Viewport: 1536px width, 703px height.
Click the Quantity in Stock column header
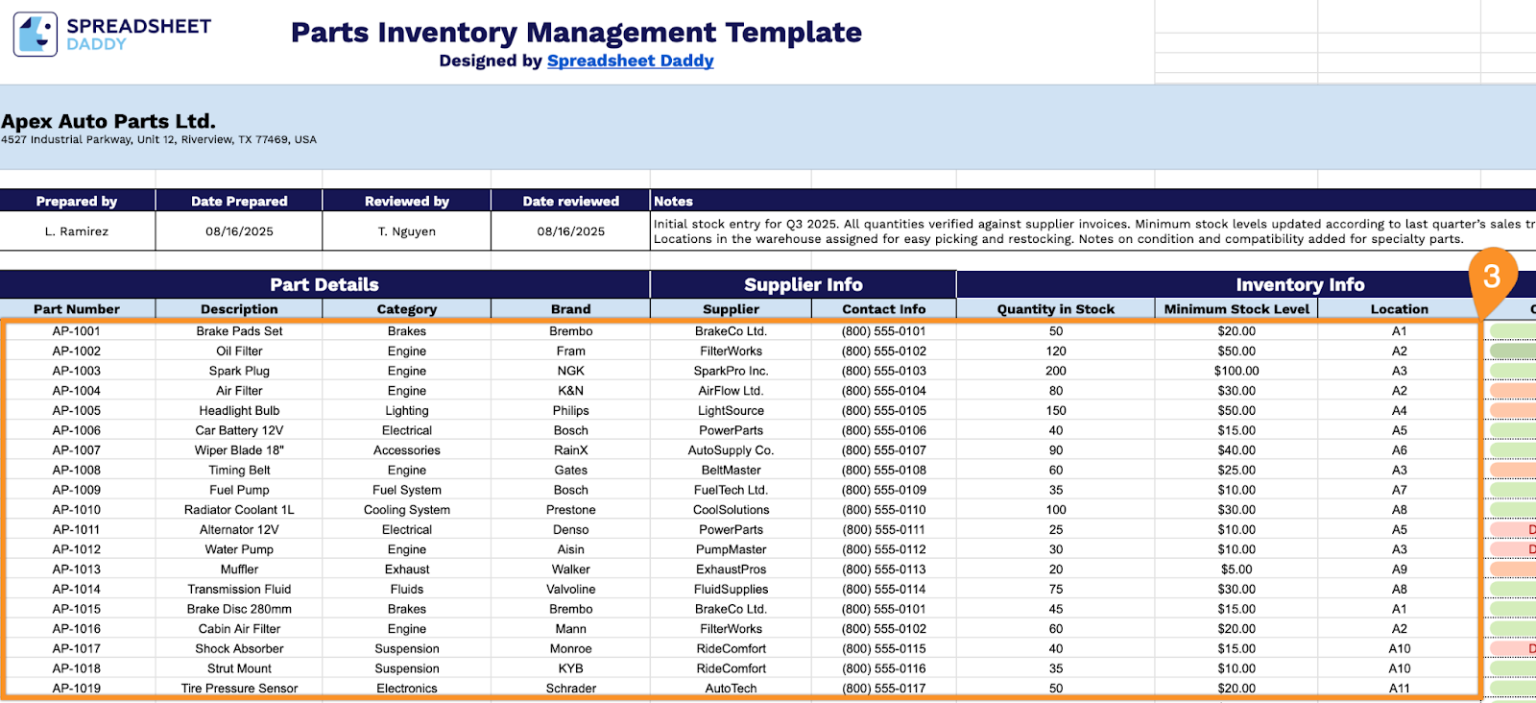(x=1055, y=309)
